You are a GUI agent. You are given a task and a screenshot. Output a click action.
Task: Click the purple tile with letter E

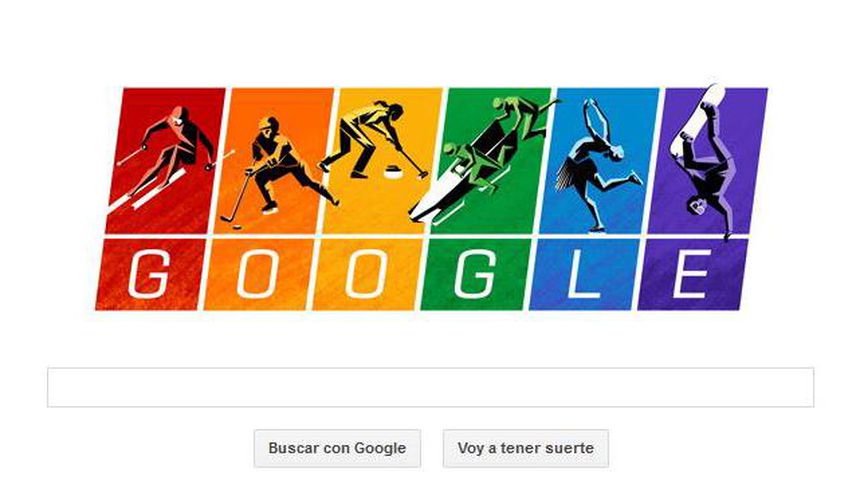point(693,274)
